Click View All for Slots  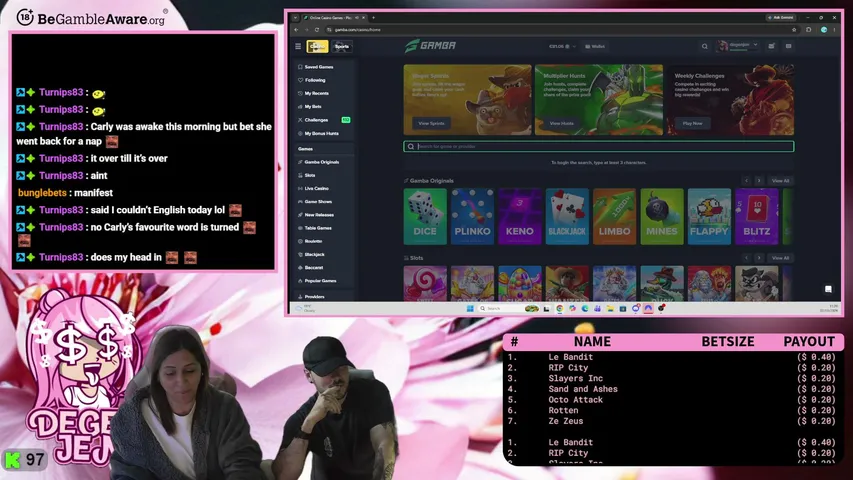click(x=780, y=258)
